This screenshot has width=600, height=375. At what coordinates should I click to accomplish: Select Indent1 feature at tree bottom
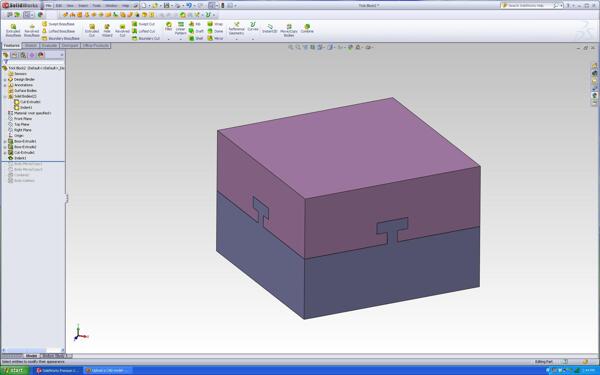pyautogui.click(x=17, y=158)
